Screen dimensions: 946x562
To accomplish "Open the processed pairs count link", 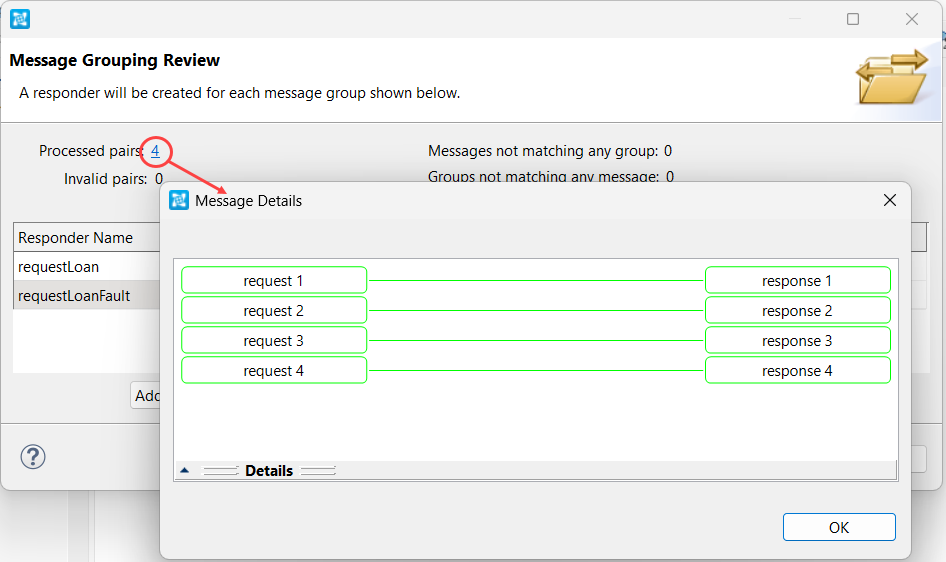I will (x=155, y=151).
